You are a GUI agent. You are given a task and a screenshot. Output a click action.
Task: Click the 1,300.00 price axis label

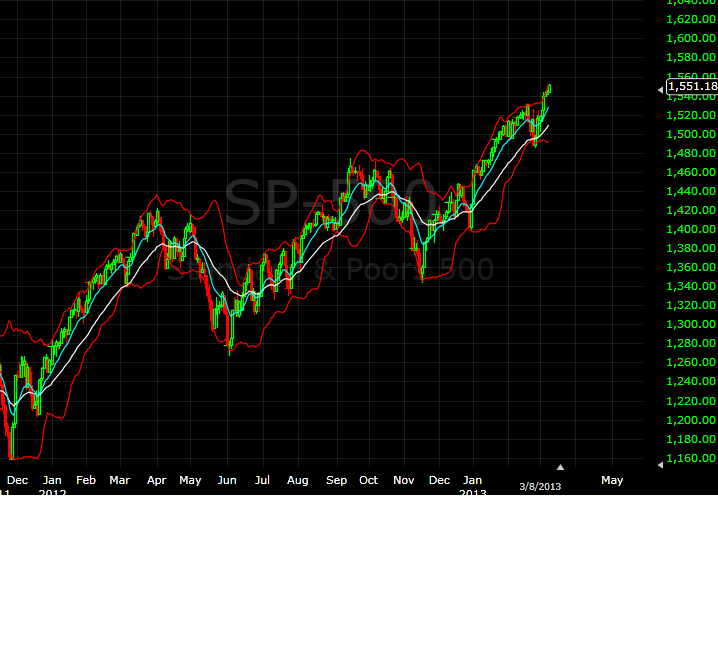click(691, 324)
